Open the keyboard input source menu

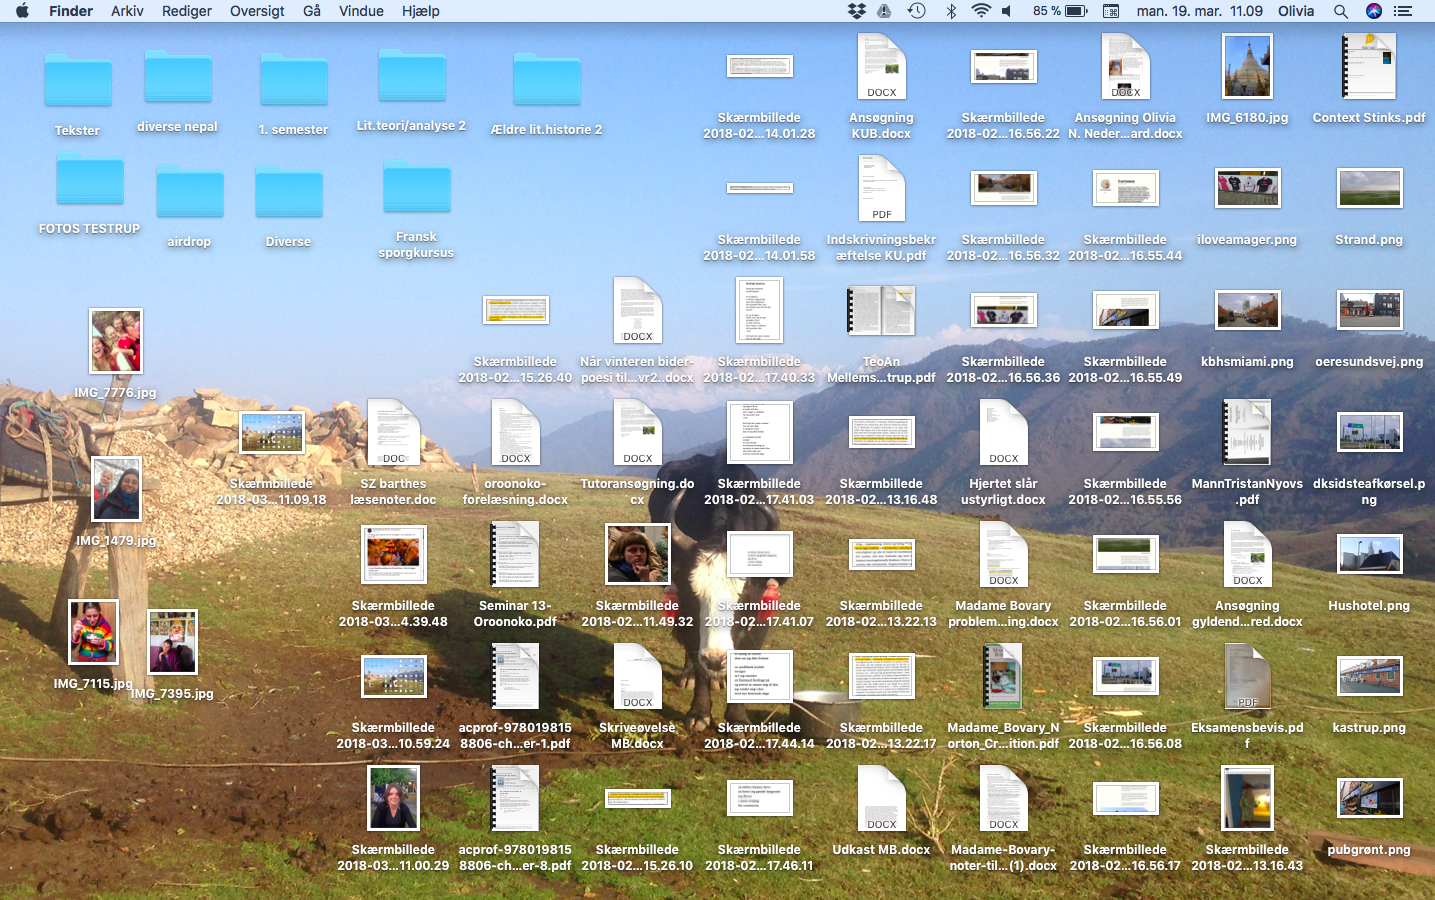point(1111,11)
